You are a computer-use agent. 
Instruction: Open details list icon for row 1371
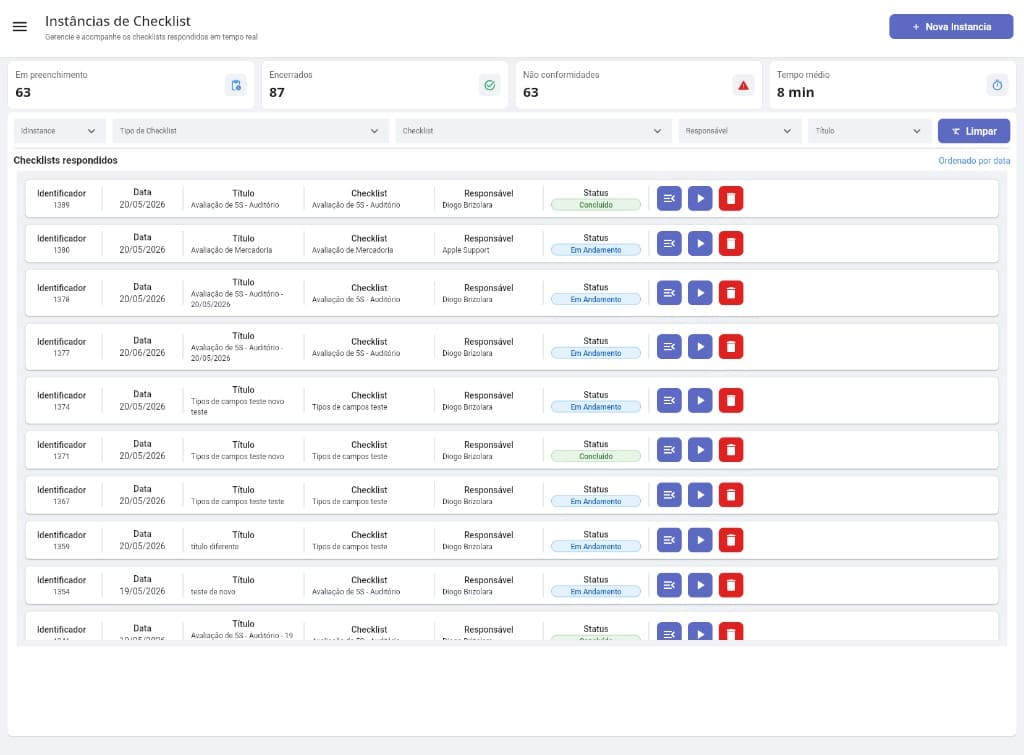click(669, 450)
